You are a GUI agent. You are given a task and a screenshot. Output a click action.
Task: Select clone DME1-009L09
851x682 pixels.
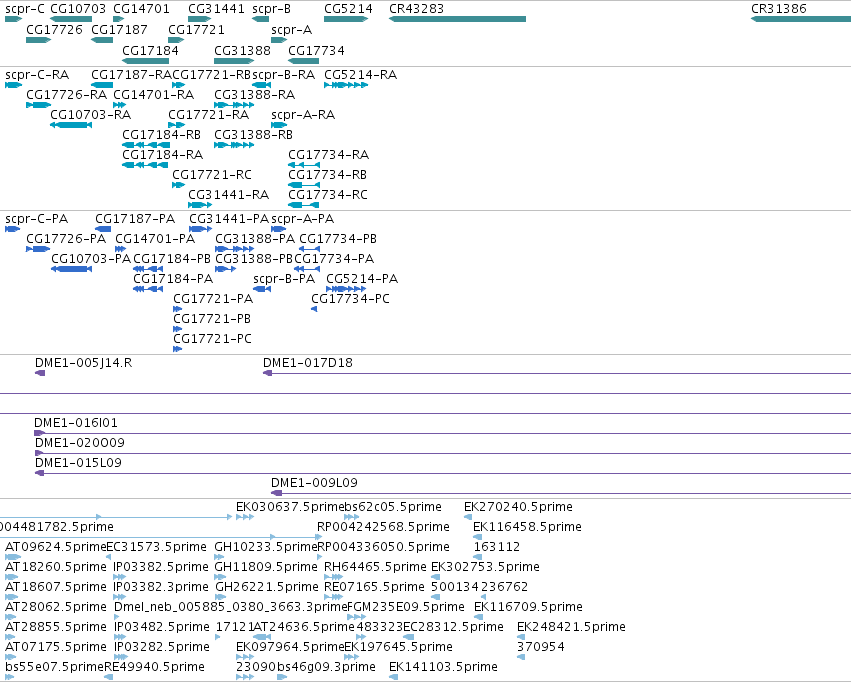(x=314, y=483)
